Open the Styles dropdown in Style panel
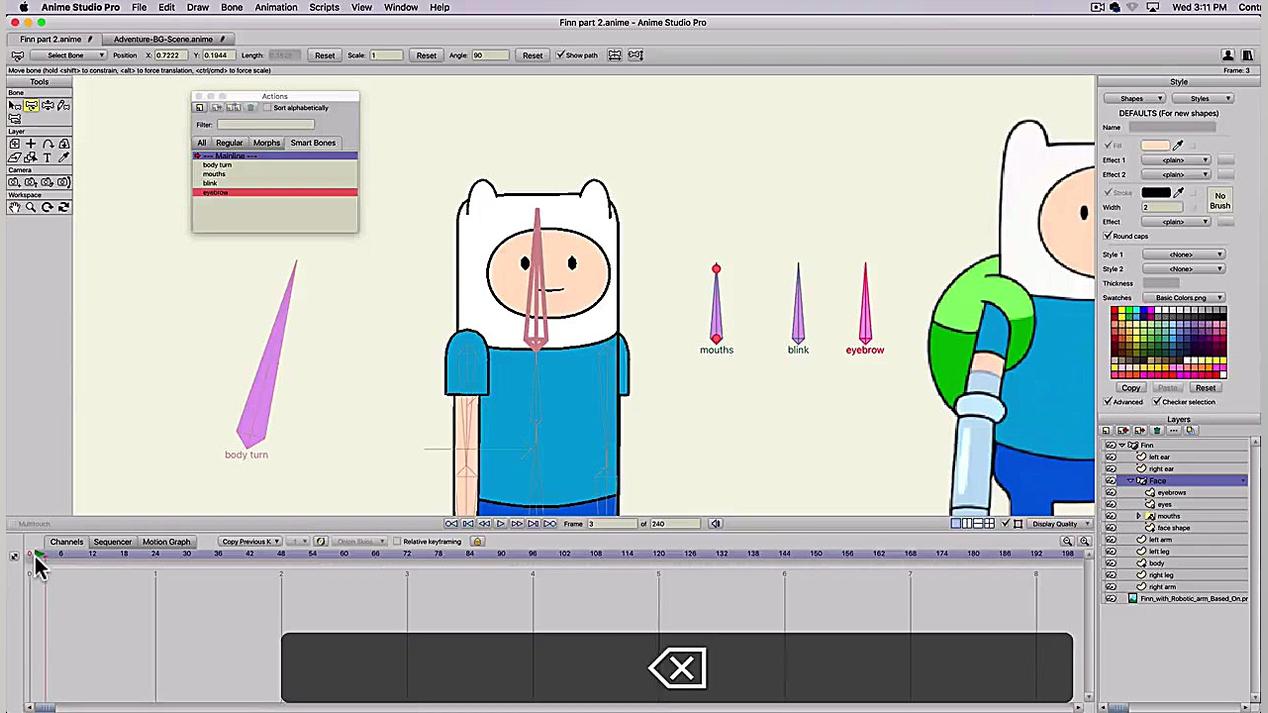 pyautogui.click(x=1203, y=99)
